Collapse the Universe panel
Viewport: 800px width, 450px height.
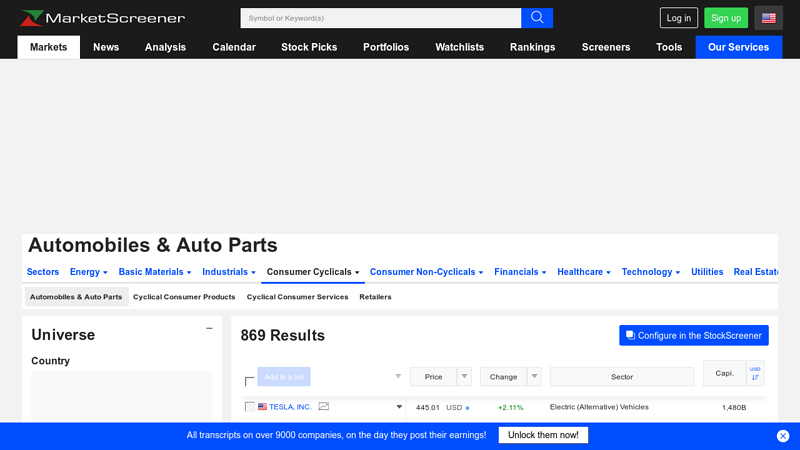(x=209, y=329)
